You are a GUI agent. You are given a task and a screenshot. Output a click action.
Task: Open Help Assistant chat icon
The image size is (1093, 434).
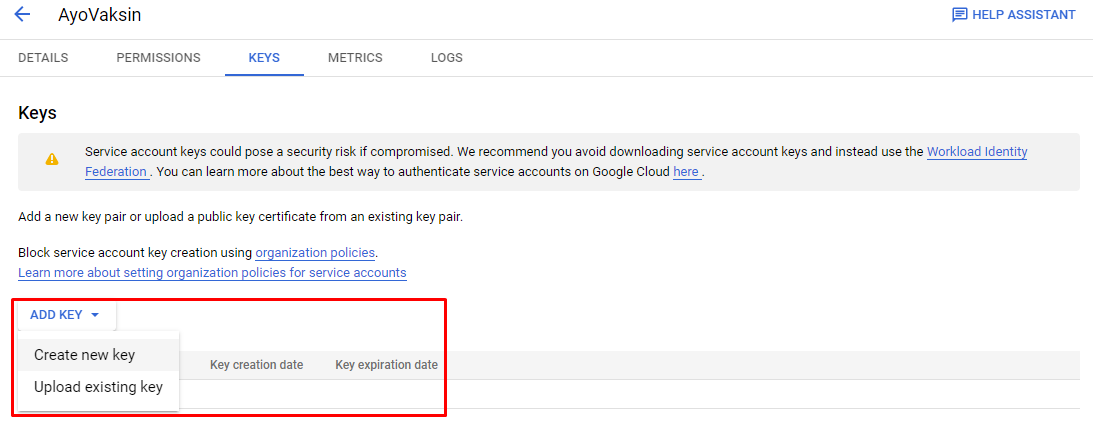coord(959,15)
